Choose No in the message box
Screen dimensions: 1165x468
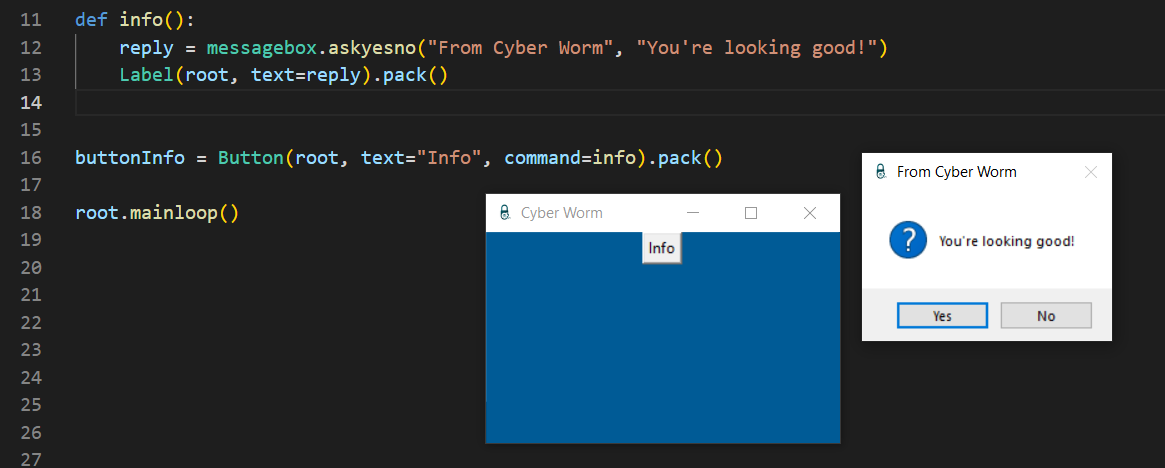[1045, 316]
